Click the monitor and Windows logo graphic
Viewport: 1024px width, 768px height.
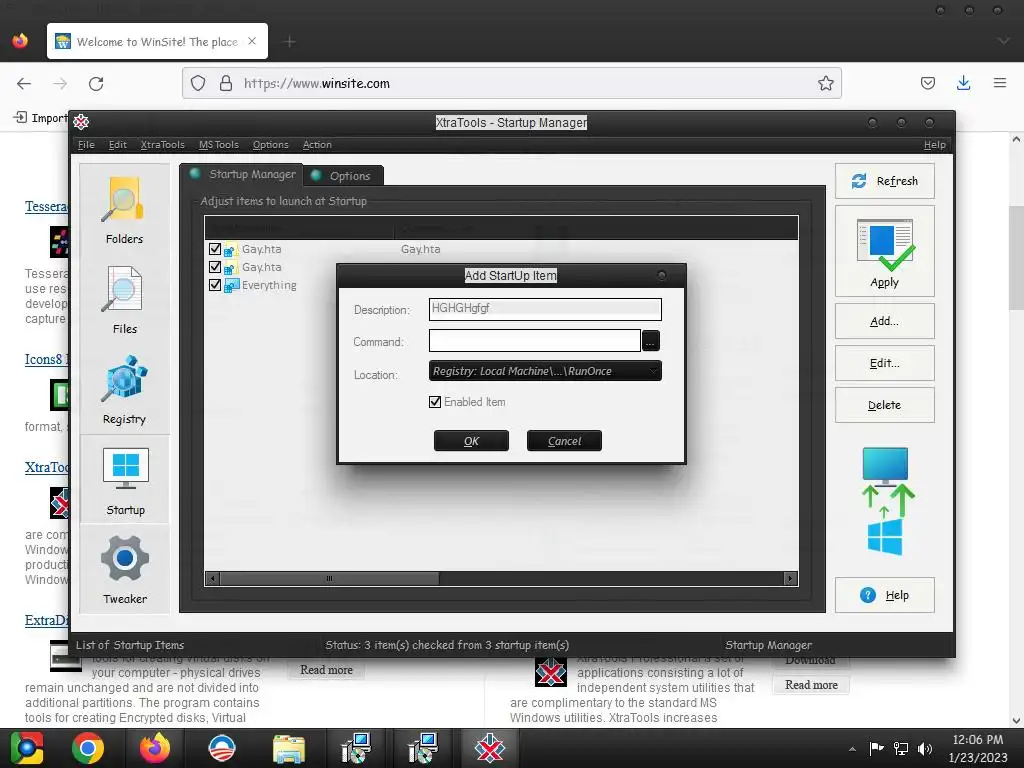(886, 500)
